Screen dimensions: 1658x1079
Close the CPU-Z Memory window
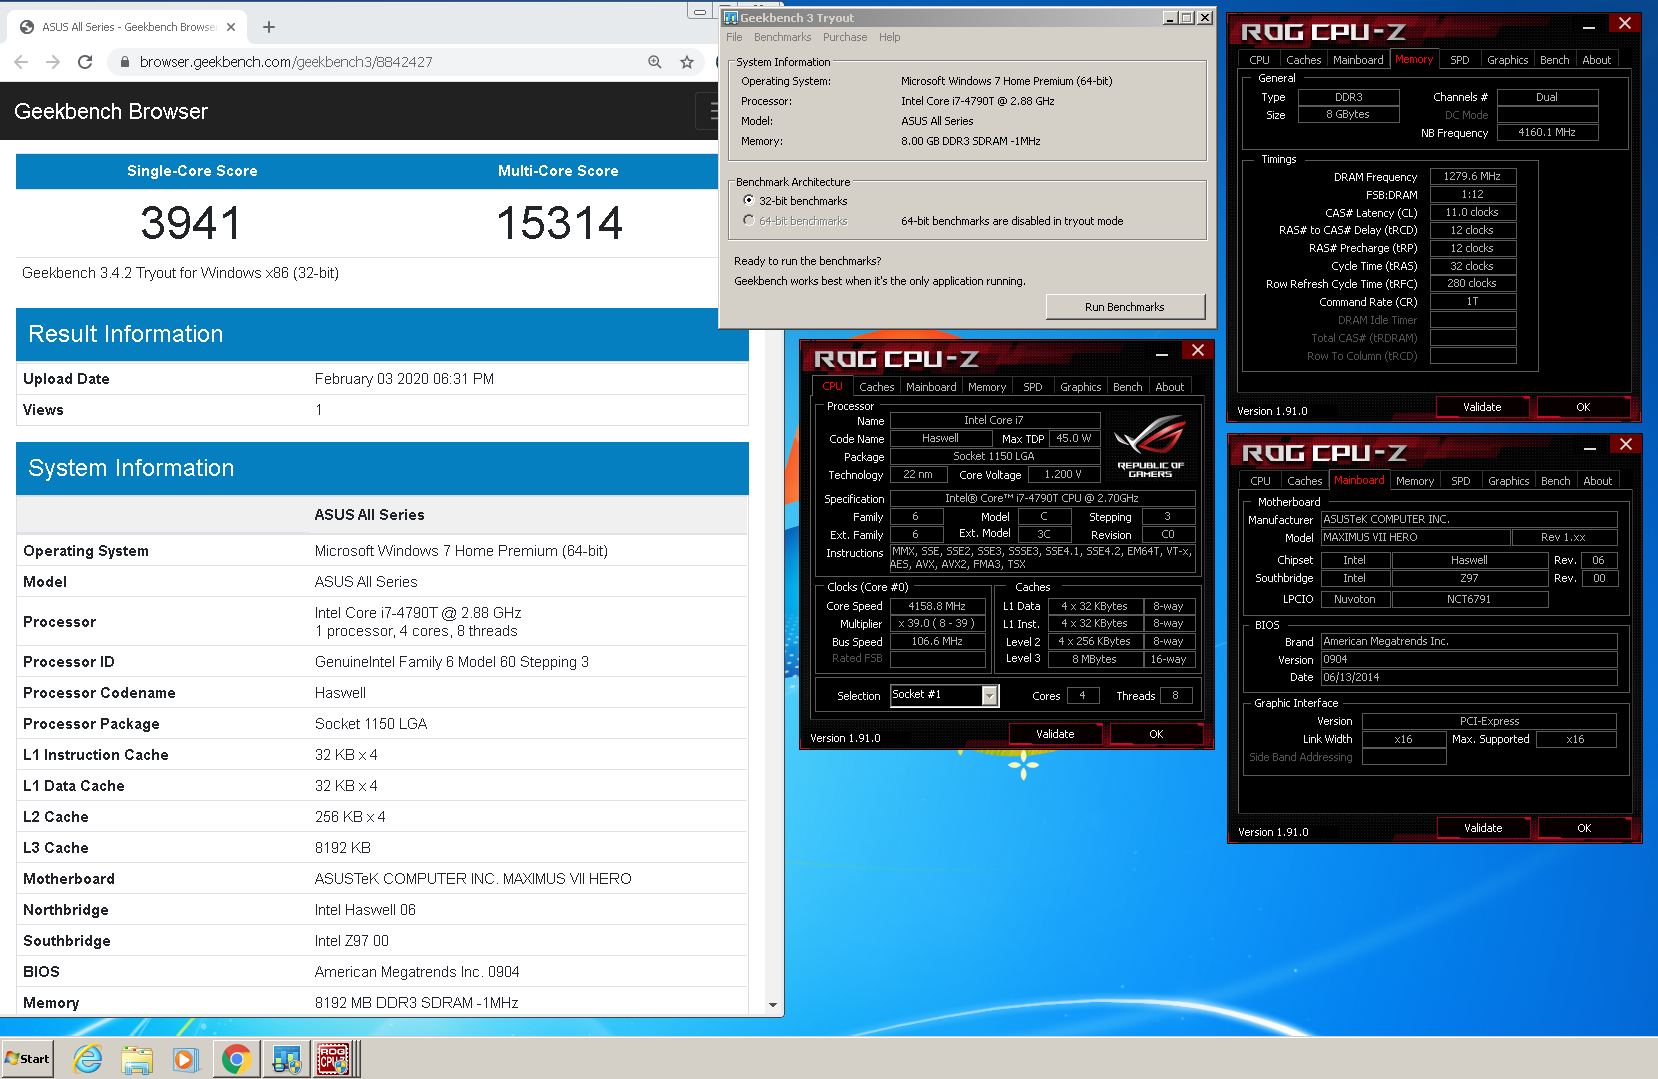coord(1625,23)
